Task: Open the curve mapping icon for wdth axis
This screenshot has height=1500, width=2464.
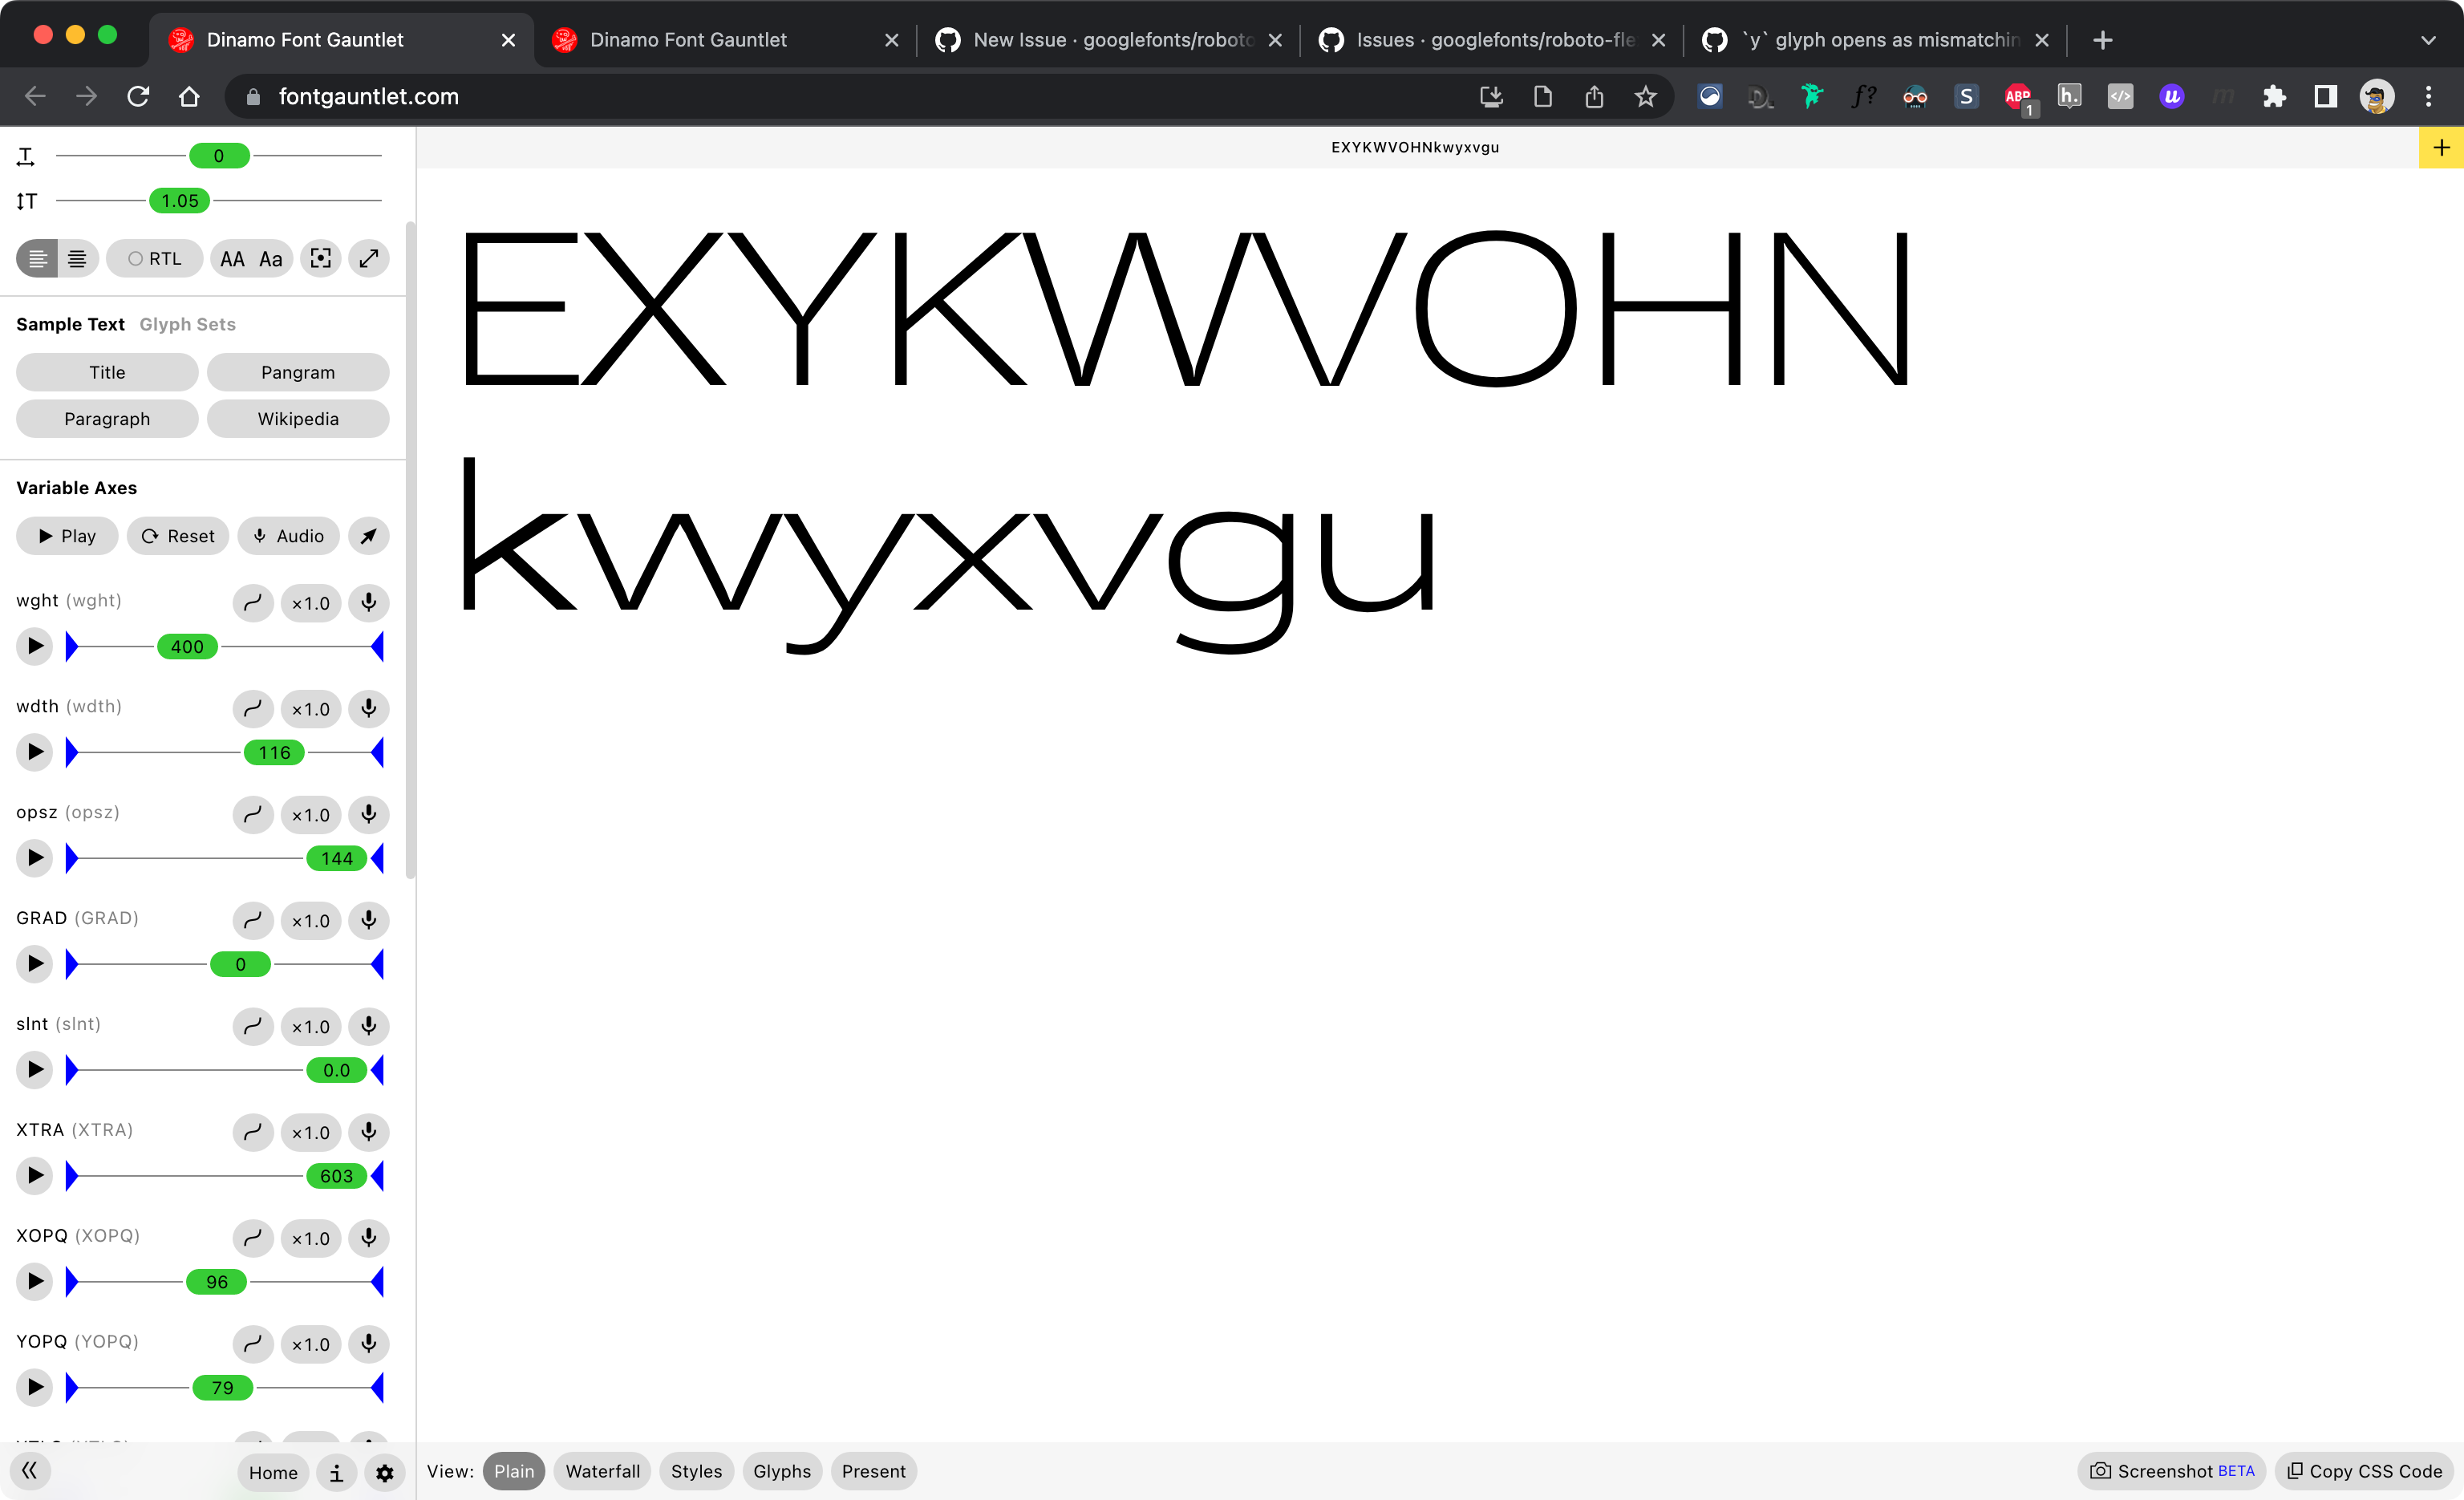Action: point(253,709)
